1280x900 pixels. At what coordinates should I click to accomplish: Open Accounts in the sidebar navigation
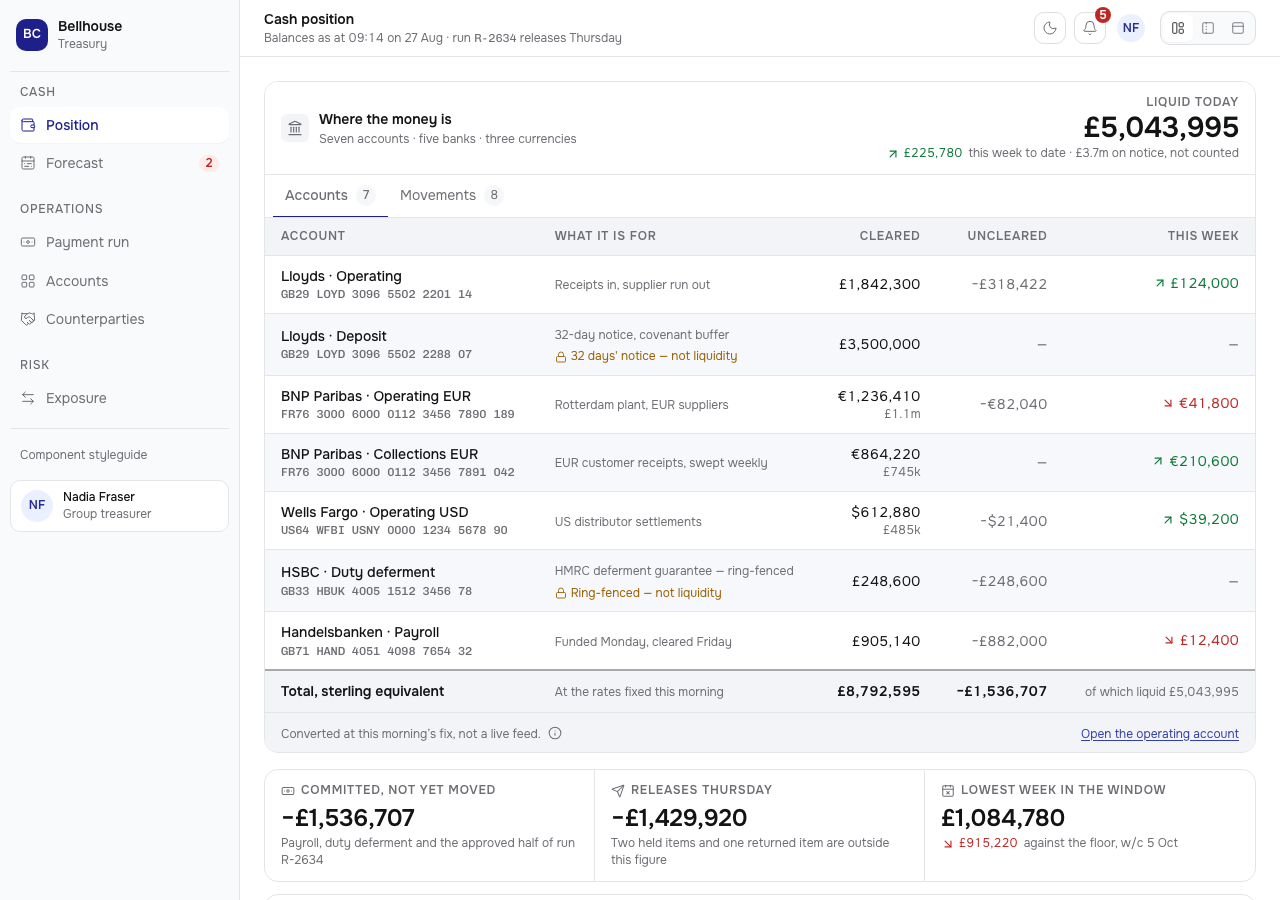coord(119,281)
